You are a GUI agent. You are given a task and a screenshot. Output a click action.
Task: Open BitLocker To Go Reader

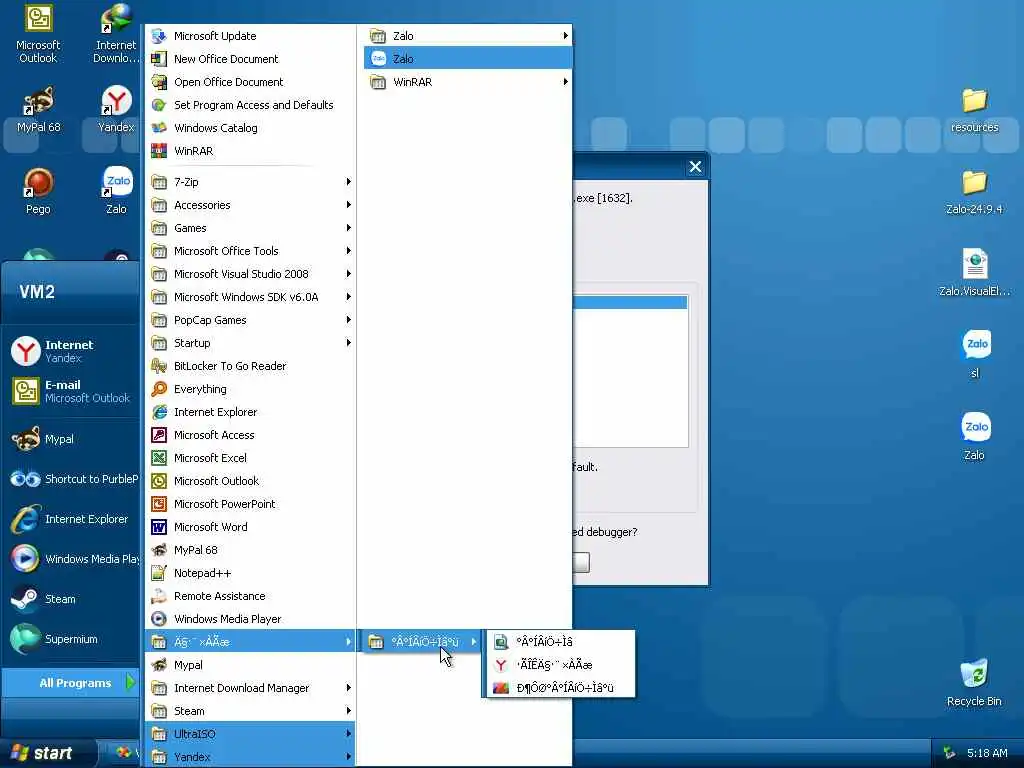click(x=249, y=366)
